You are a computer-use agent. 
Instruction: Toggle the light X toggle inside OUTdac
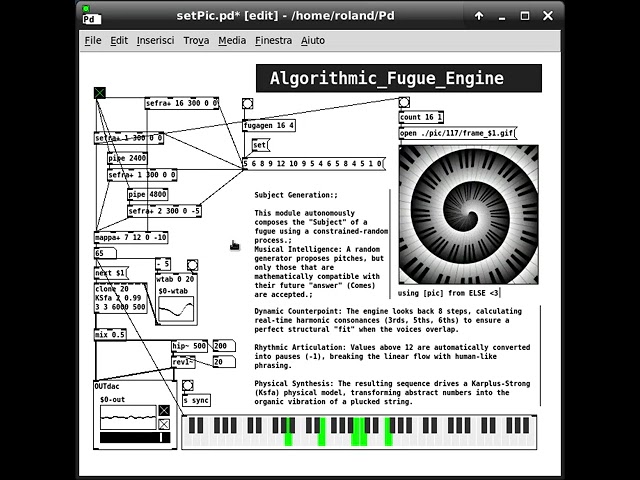pos(164,424)
